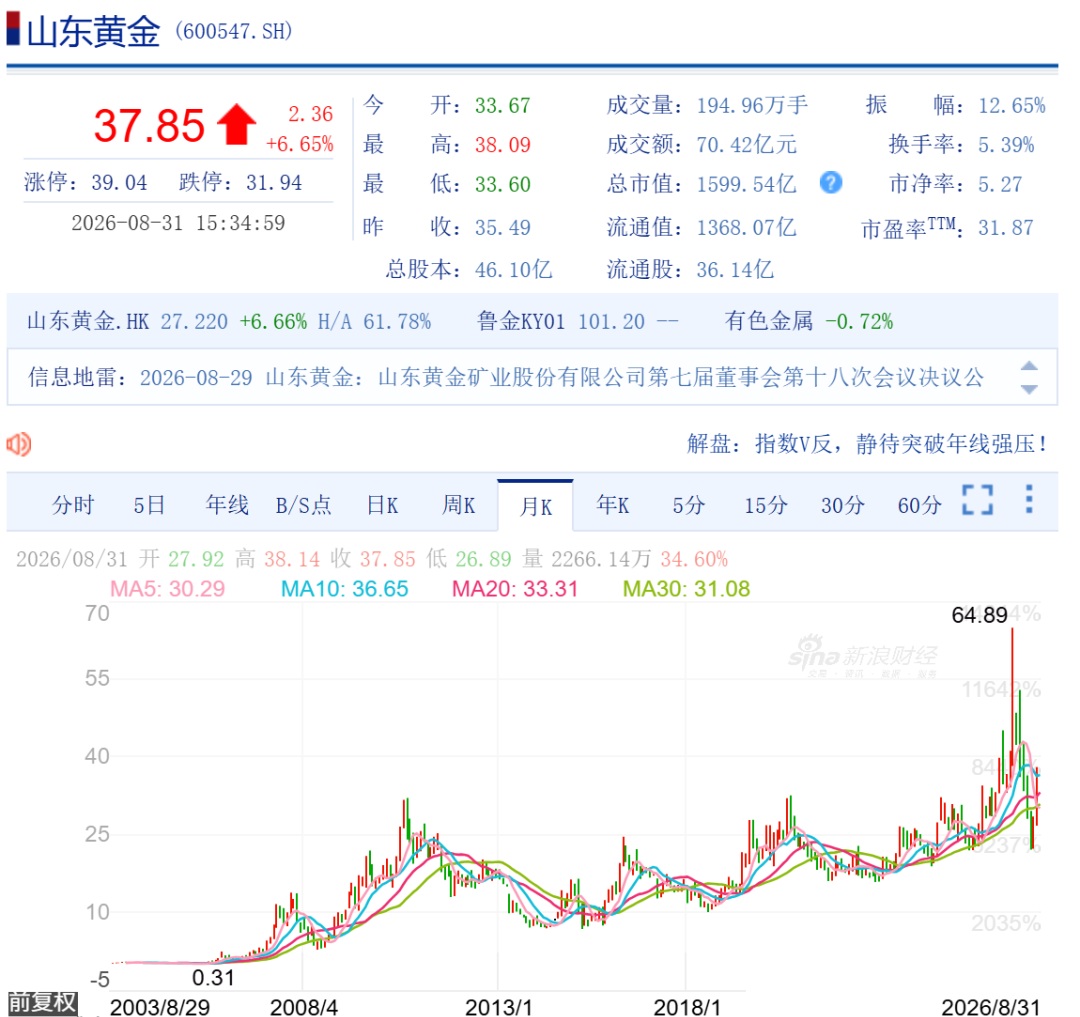
Task: Open the 山东黄金.HK quote link
Action: pos(87,321)
